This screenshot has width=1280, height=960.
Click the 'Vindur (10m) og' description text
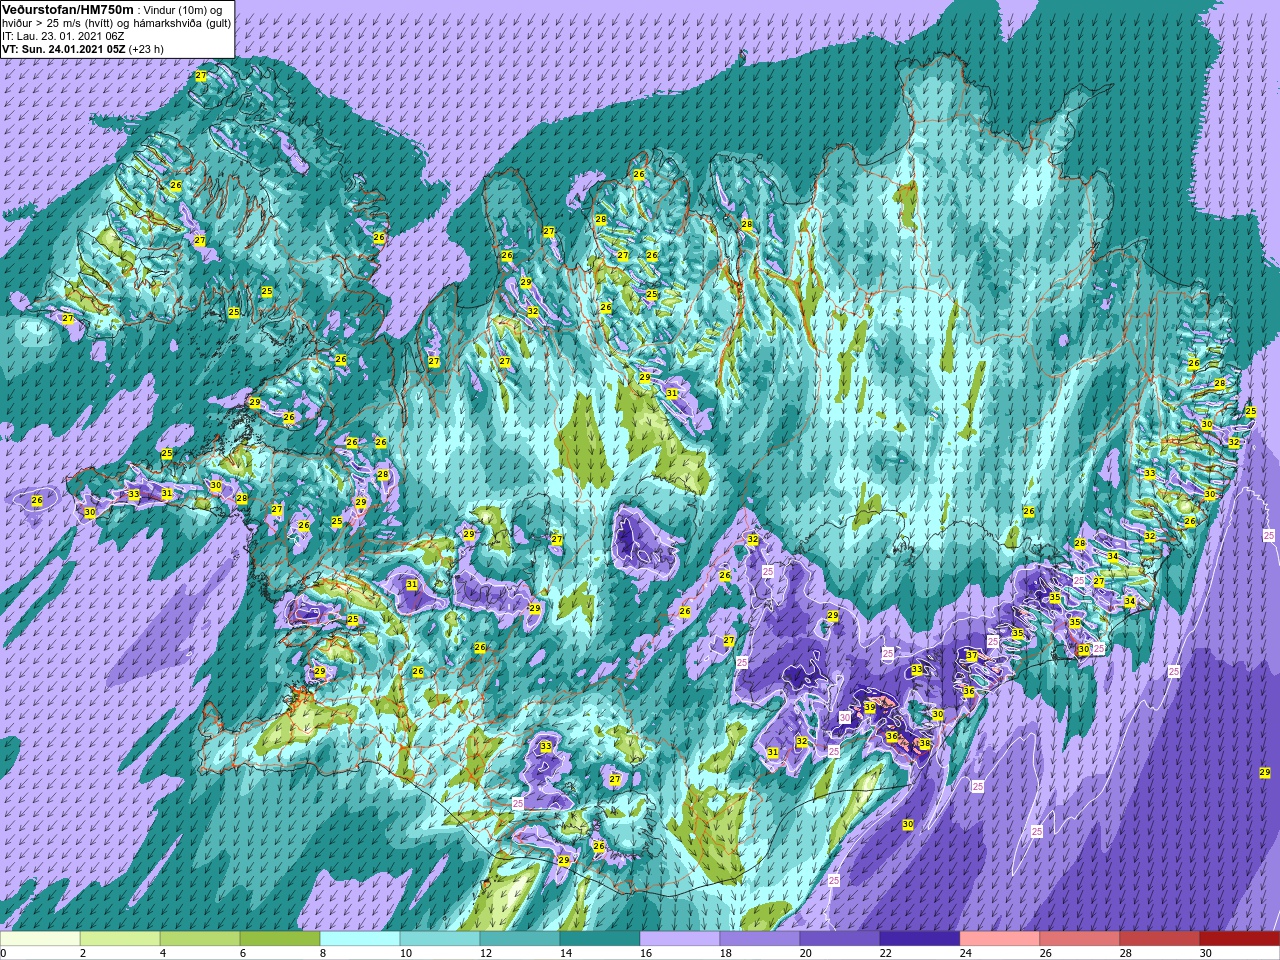[x=184, y=10]
